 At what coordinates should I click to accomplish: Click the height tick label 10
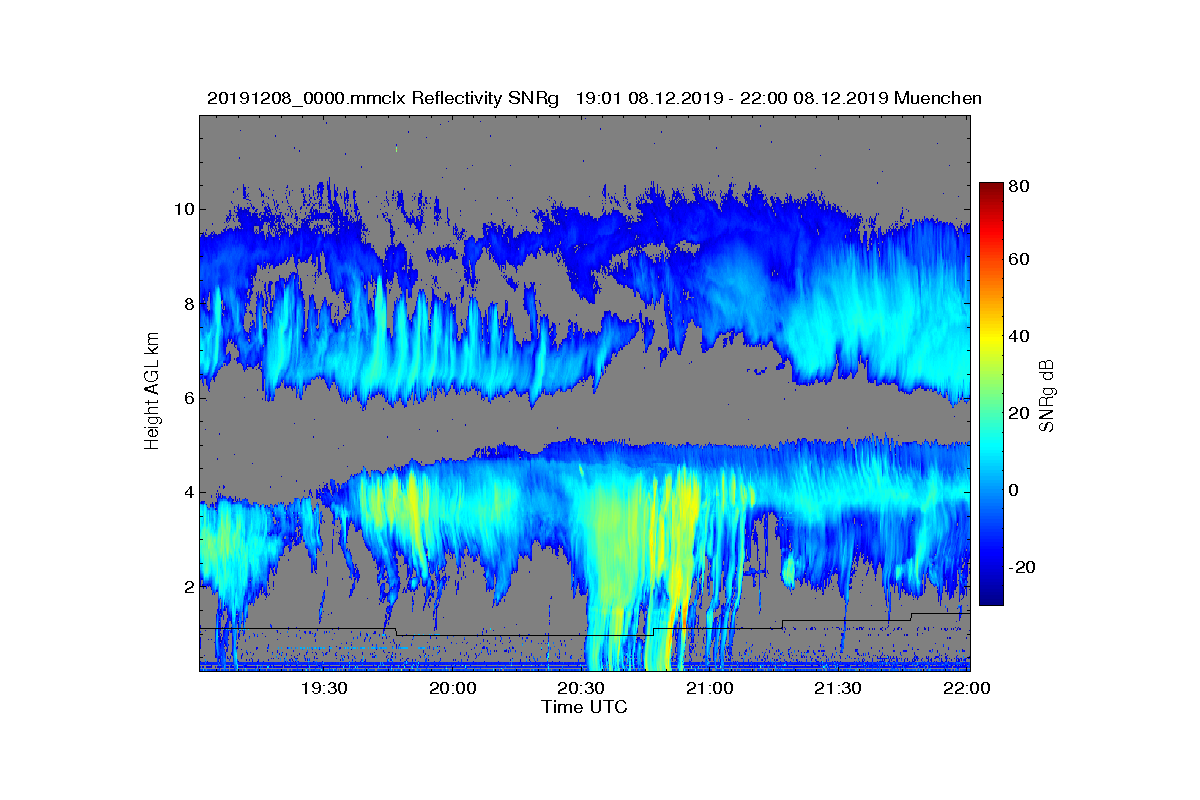pos(182,209)
